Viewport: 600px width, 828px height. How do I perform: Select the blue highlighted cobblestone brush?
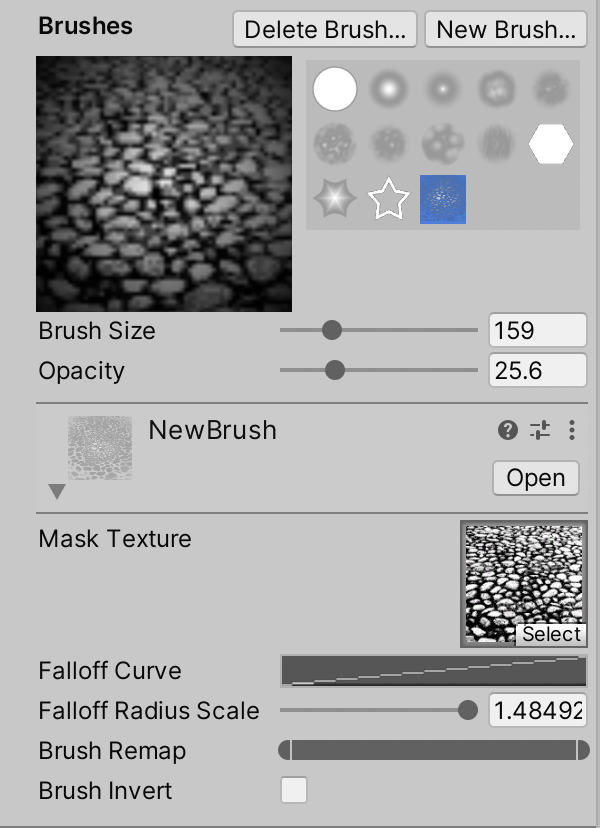(443, 199)
